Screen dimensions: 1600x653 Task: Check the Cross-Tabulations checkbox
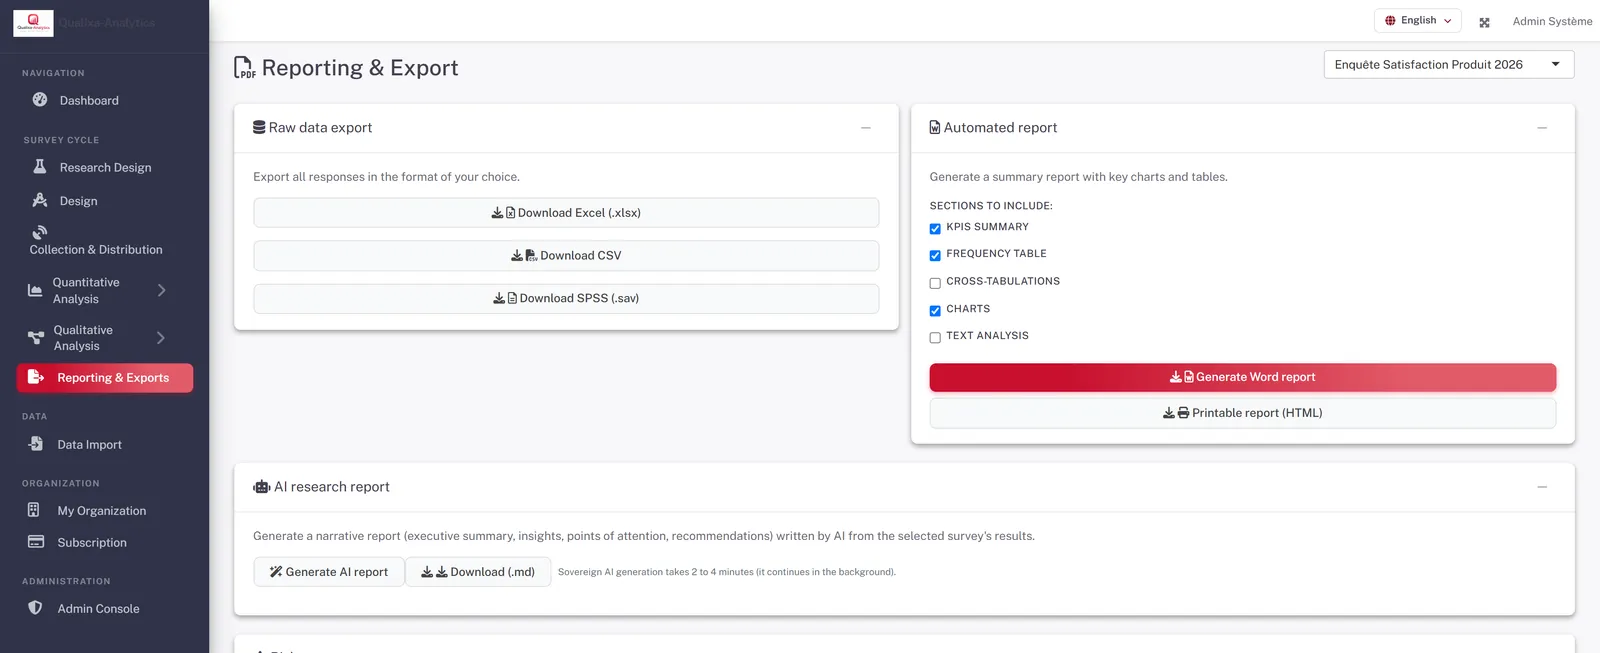coord(935,284)
